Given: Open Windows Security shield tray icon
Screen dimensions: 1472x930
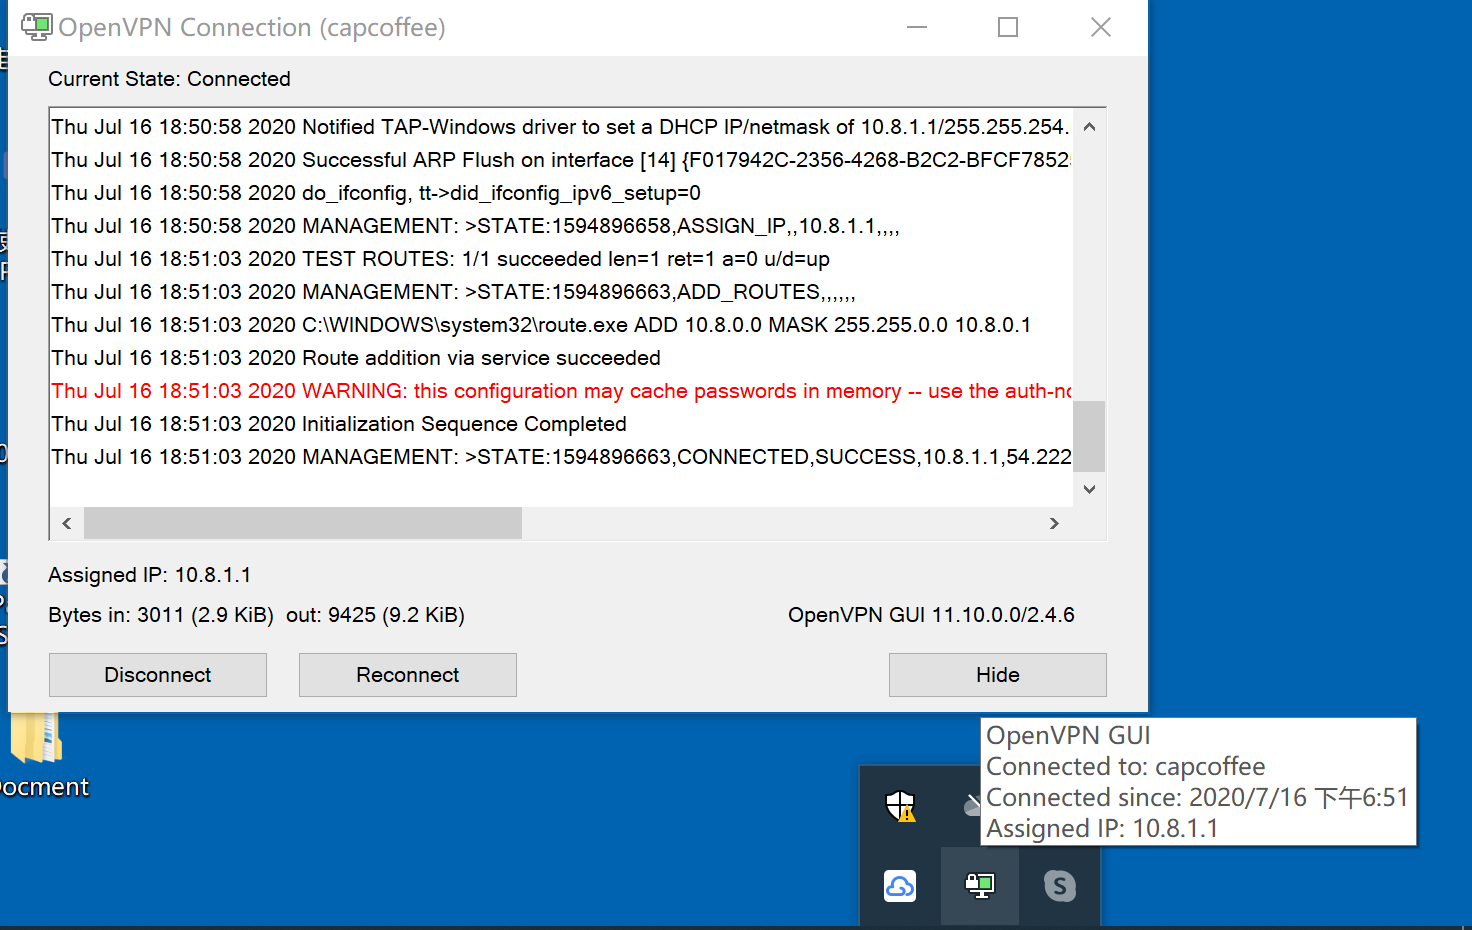Looking at the screenshot, I should click(900, 806).
